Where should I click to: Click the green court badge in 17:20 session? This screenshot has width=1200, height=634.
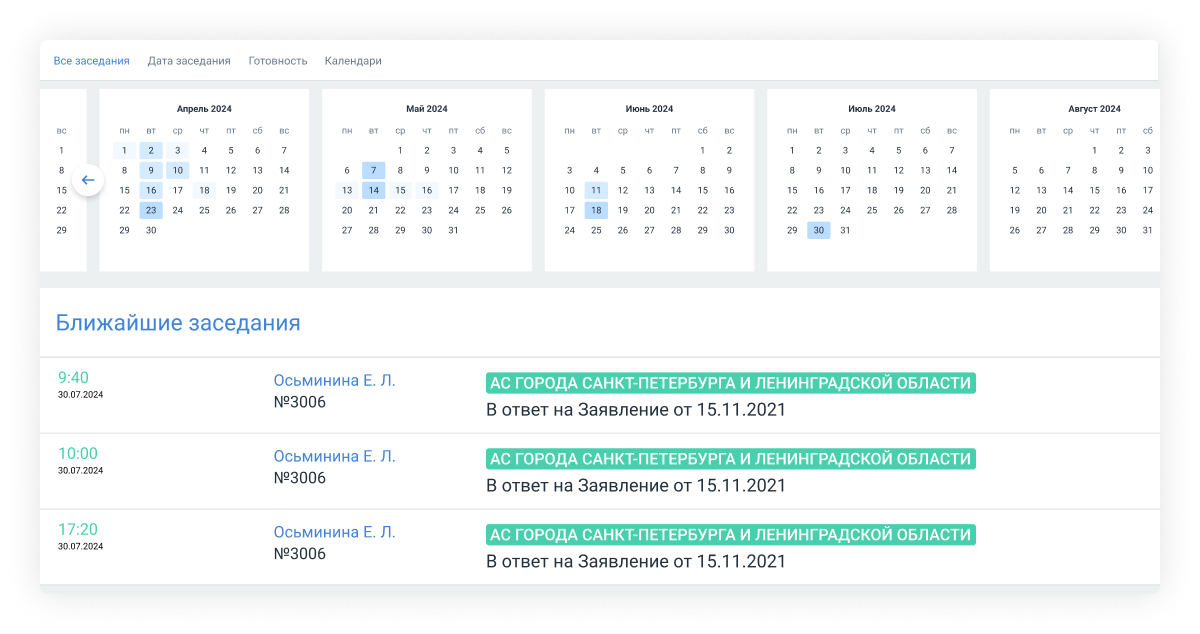point(730,535)
